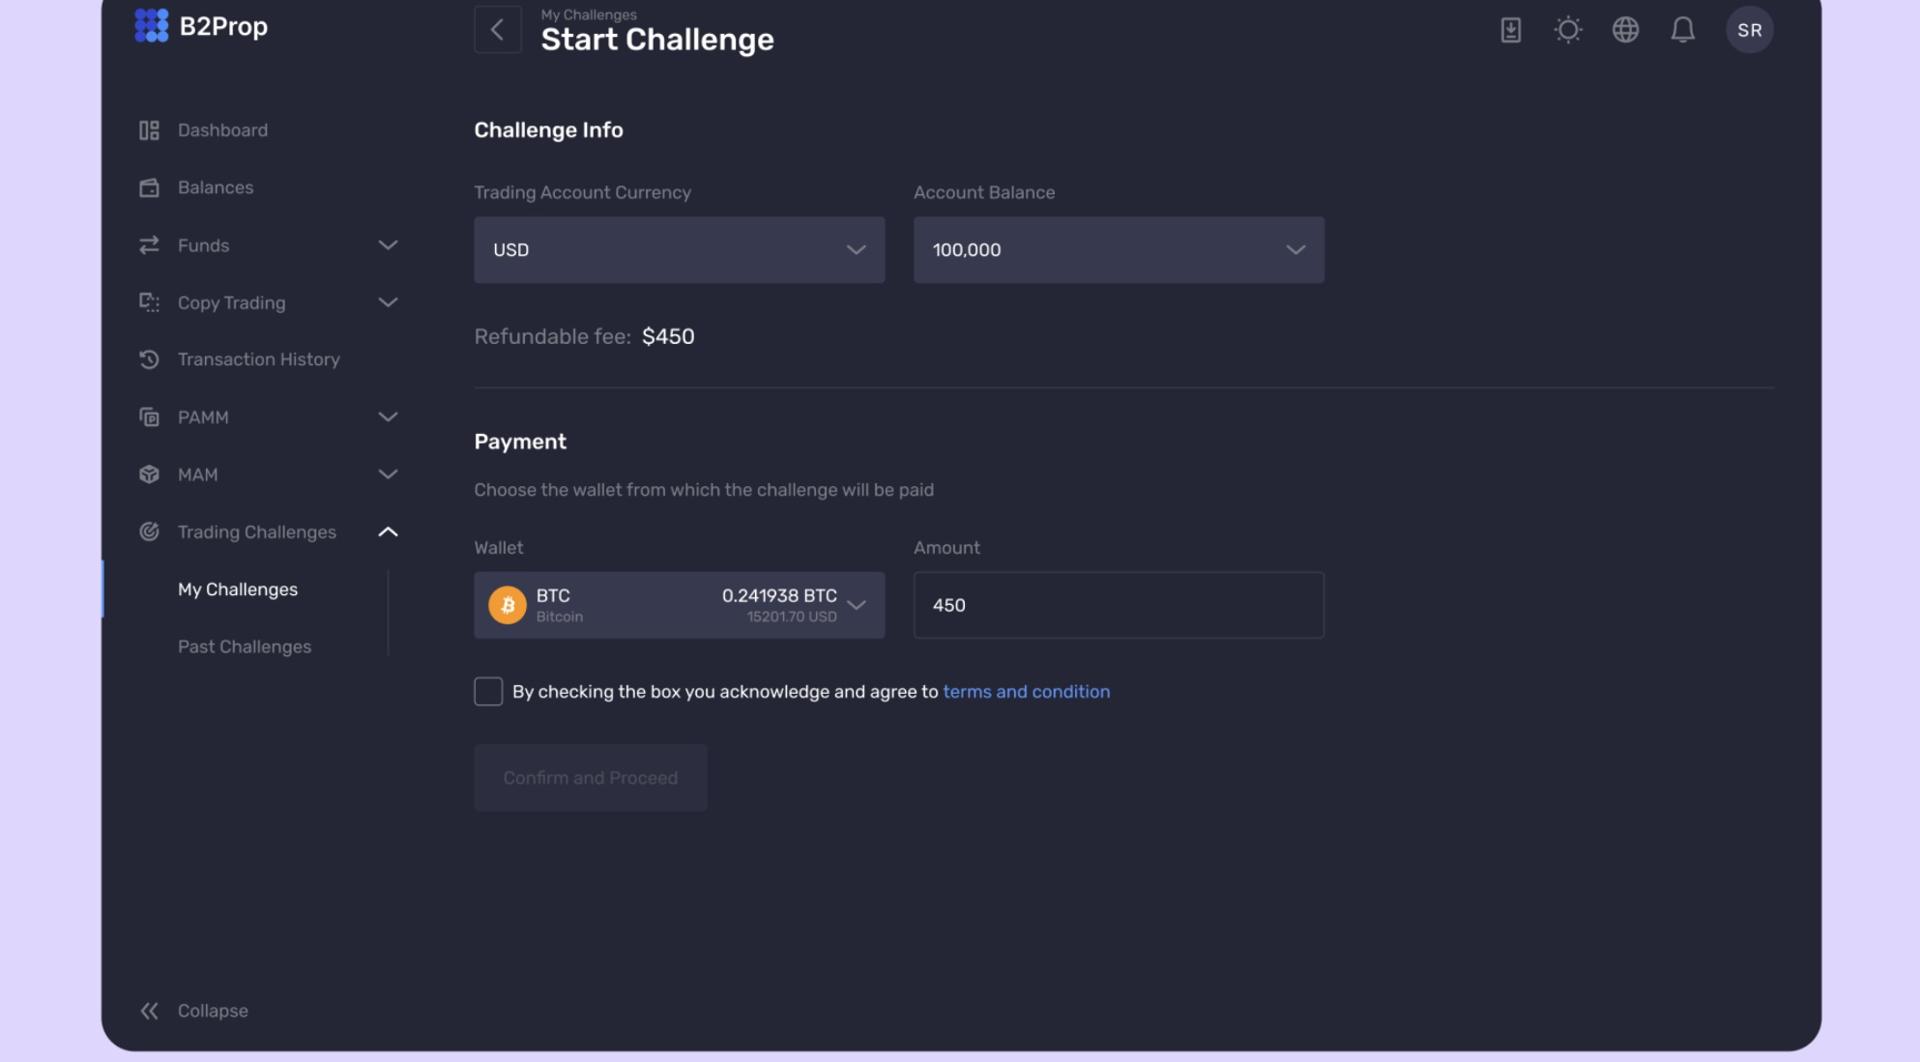Open language selector globe icon

[x=1625, y=30]
